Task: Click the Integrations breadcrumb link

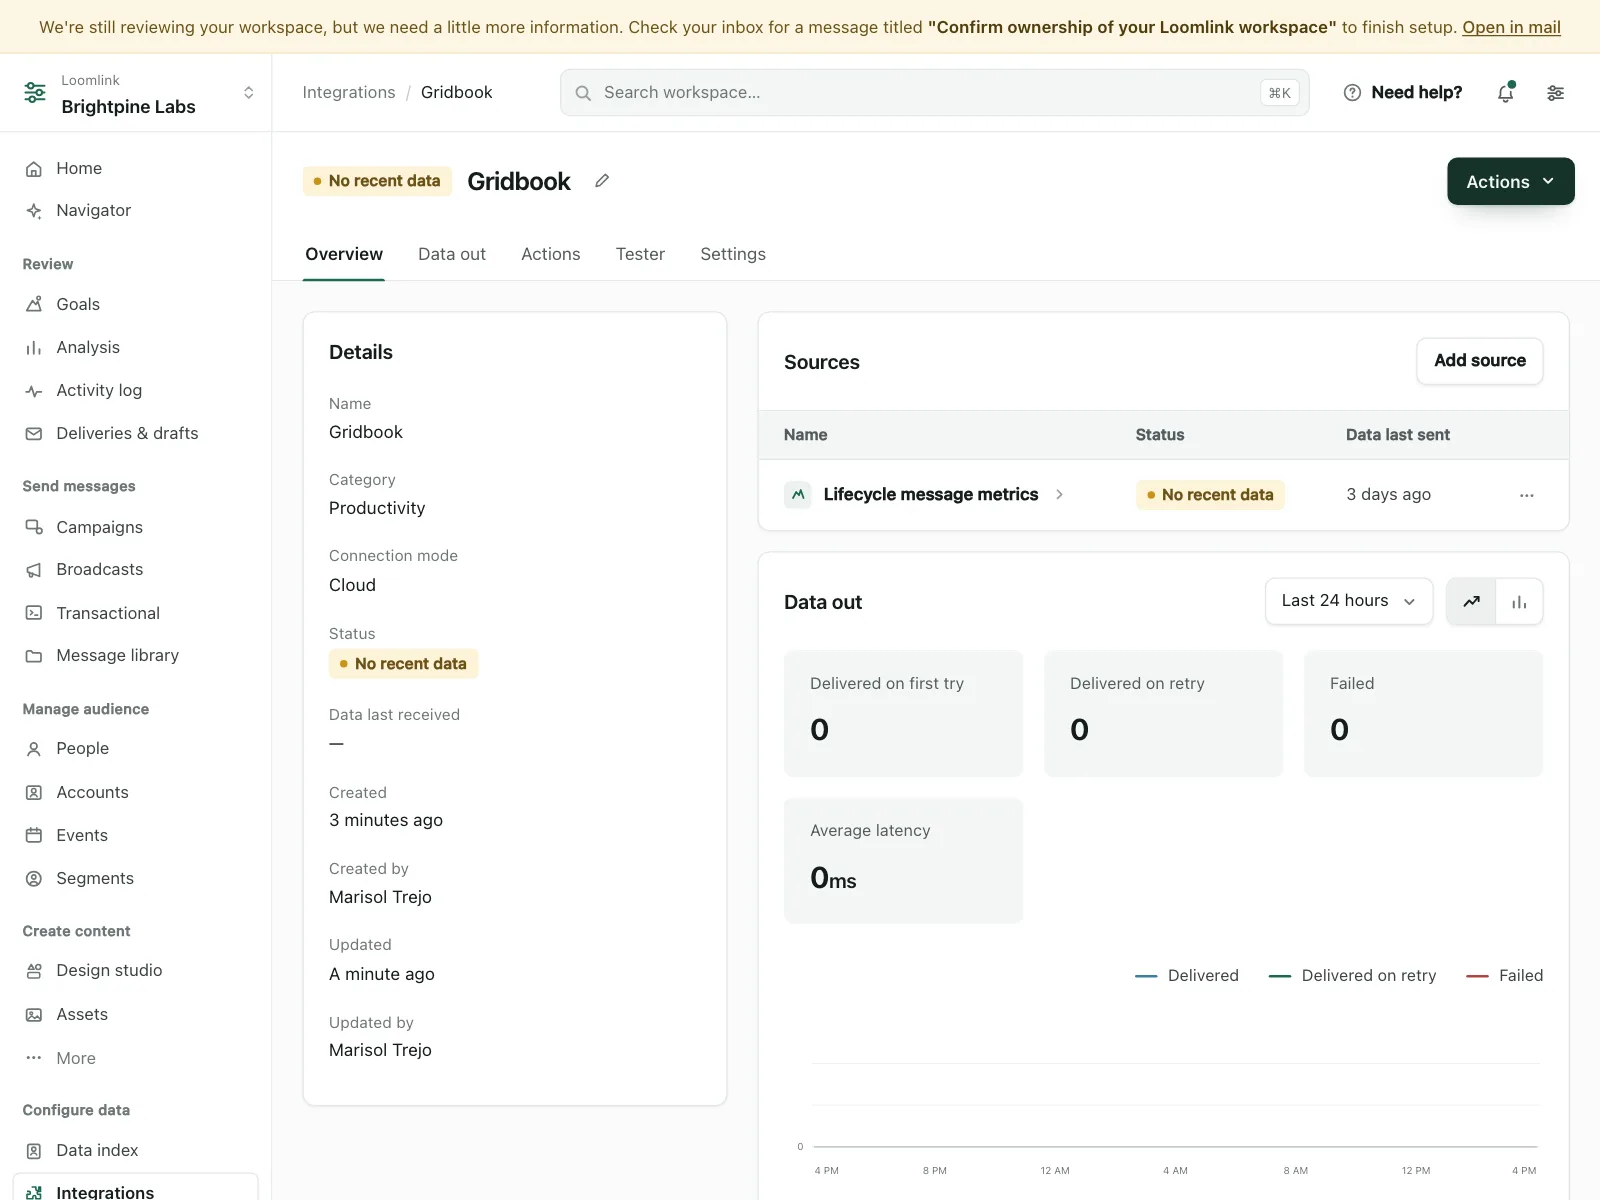Action: [x=349, y=93]
